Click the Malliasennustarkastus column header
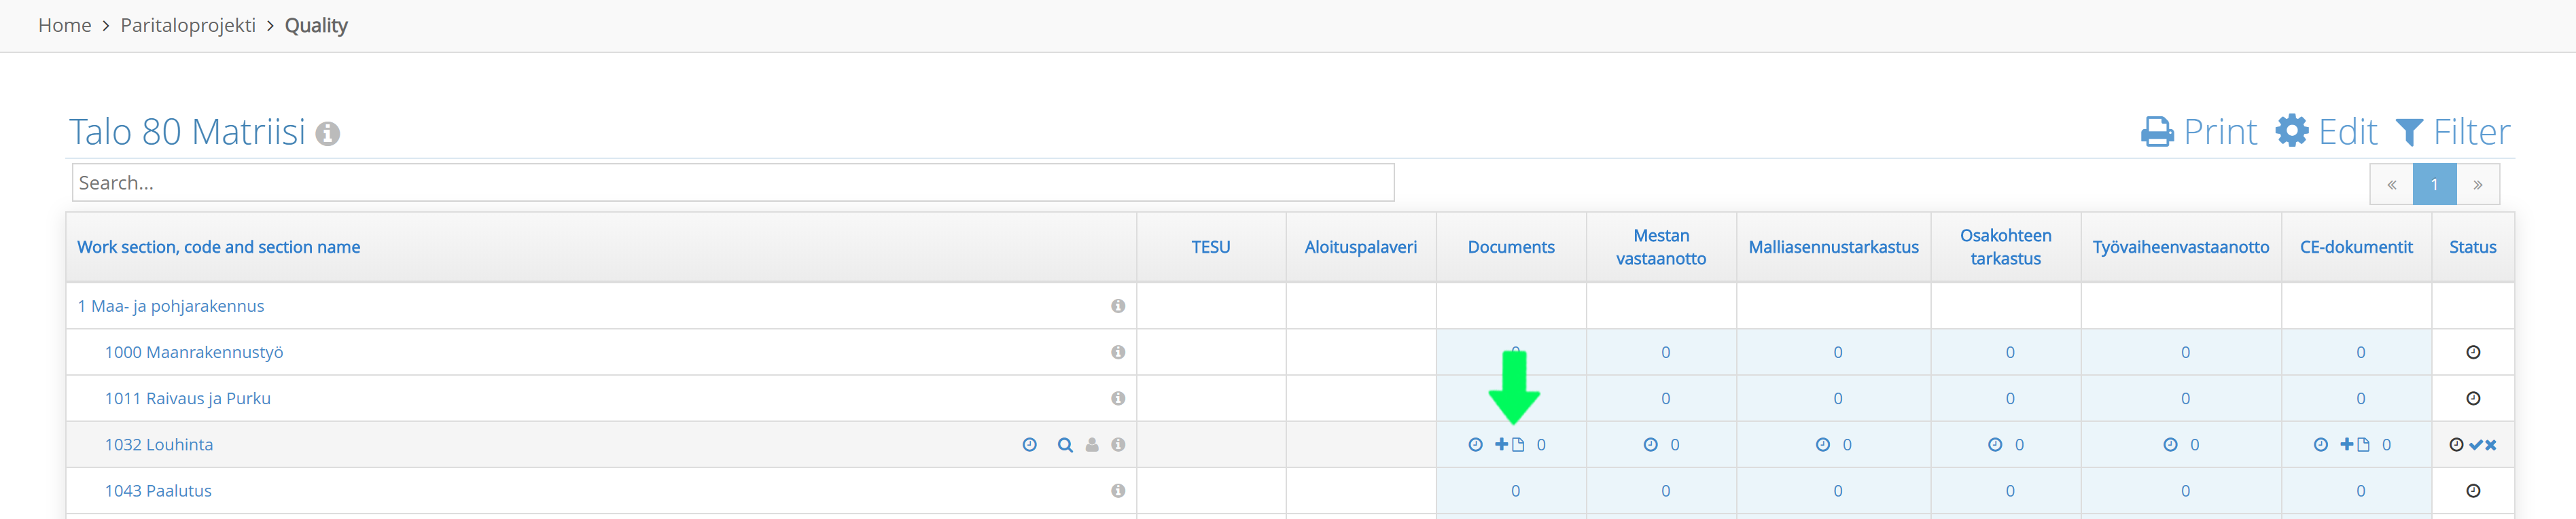Viewport: 2576px width, 519px height. 1833,247
